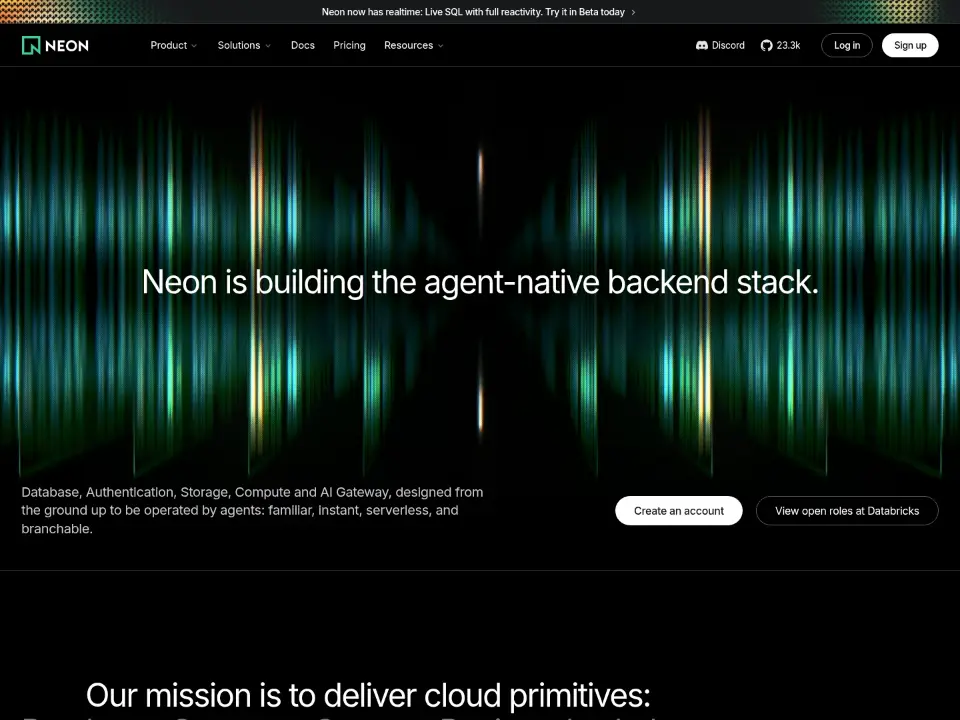This screenshot has width=960, height=720.
Task: Go to Docs page
Action: coord(302,45)
